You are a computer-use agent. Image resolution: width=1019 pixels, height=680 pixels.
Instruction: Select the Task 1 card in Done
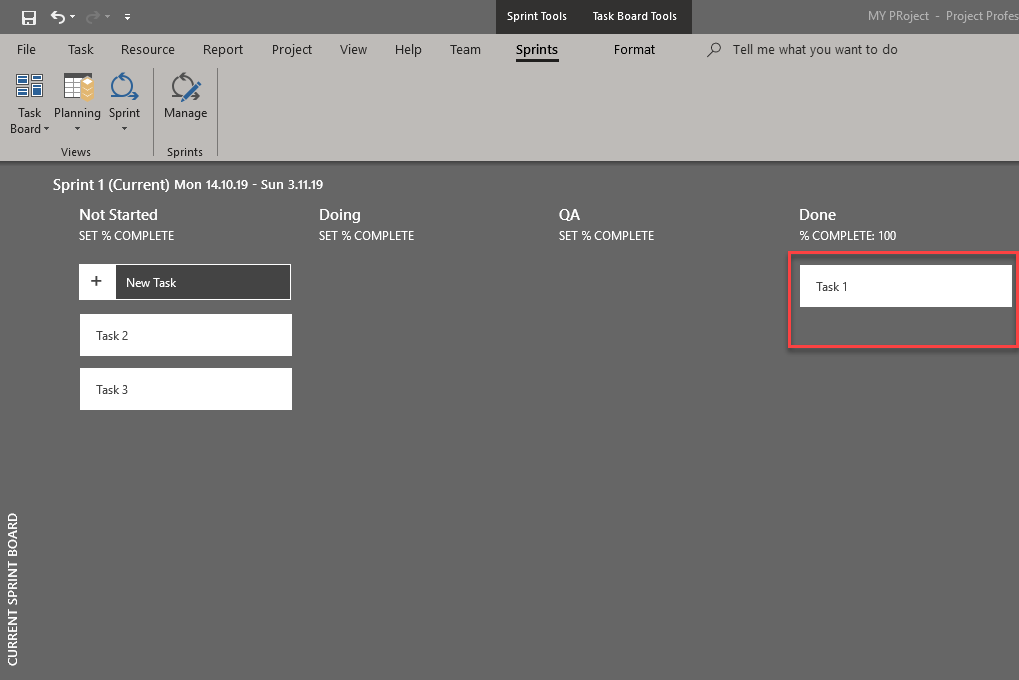tap(905, 286)
